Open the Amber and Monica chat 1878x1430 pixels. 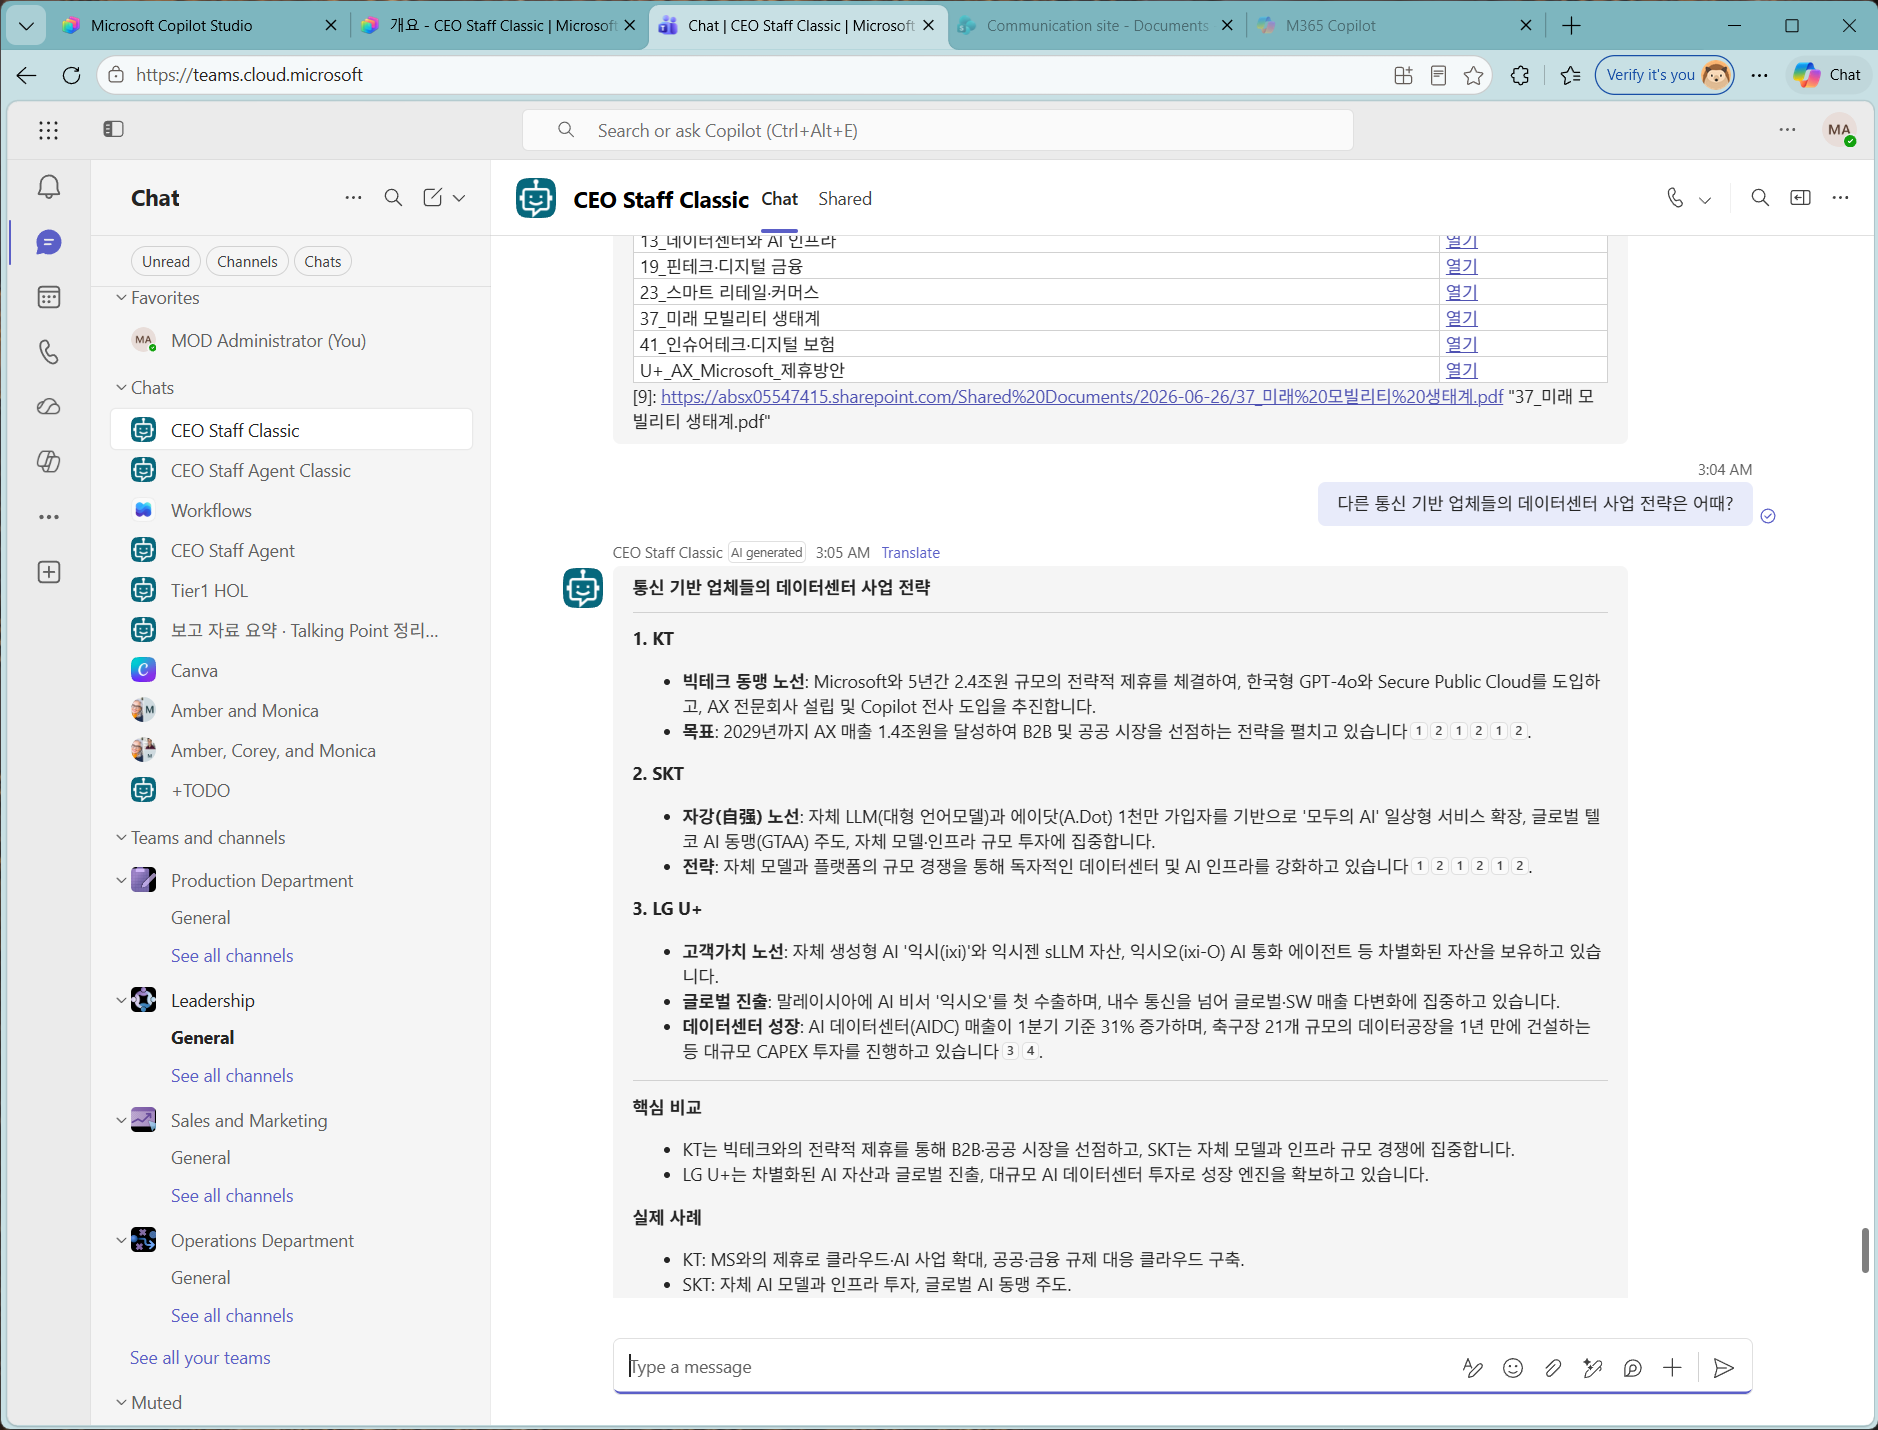(x=291, y=710)
